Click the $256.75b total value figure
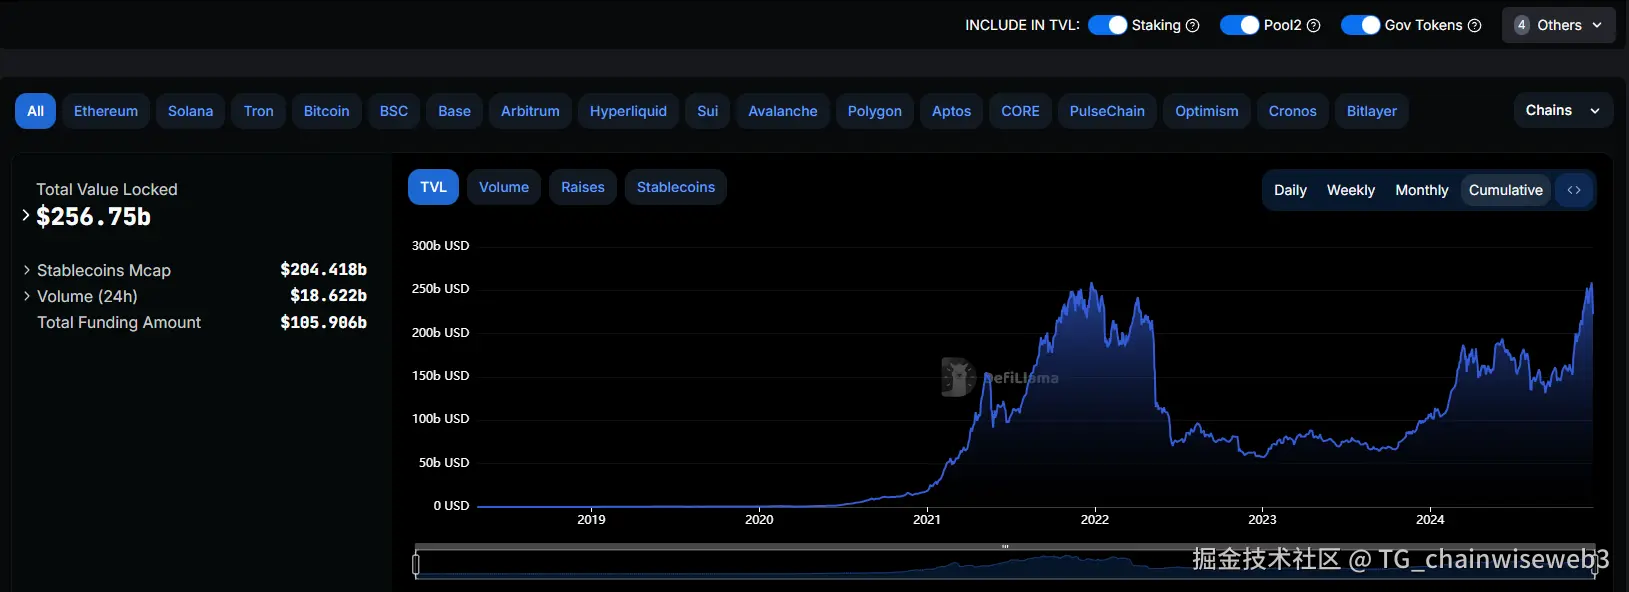The width and height of the screenshot is (1629, 592). (94, 217)
